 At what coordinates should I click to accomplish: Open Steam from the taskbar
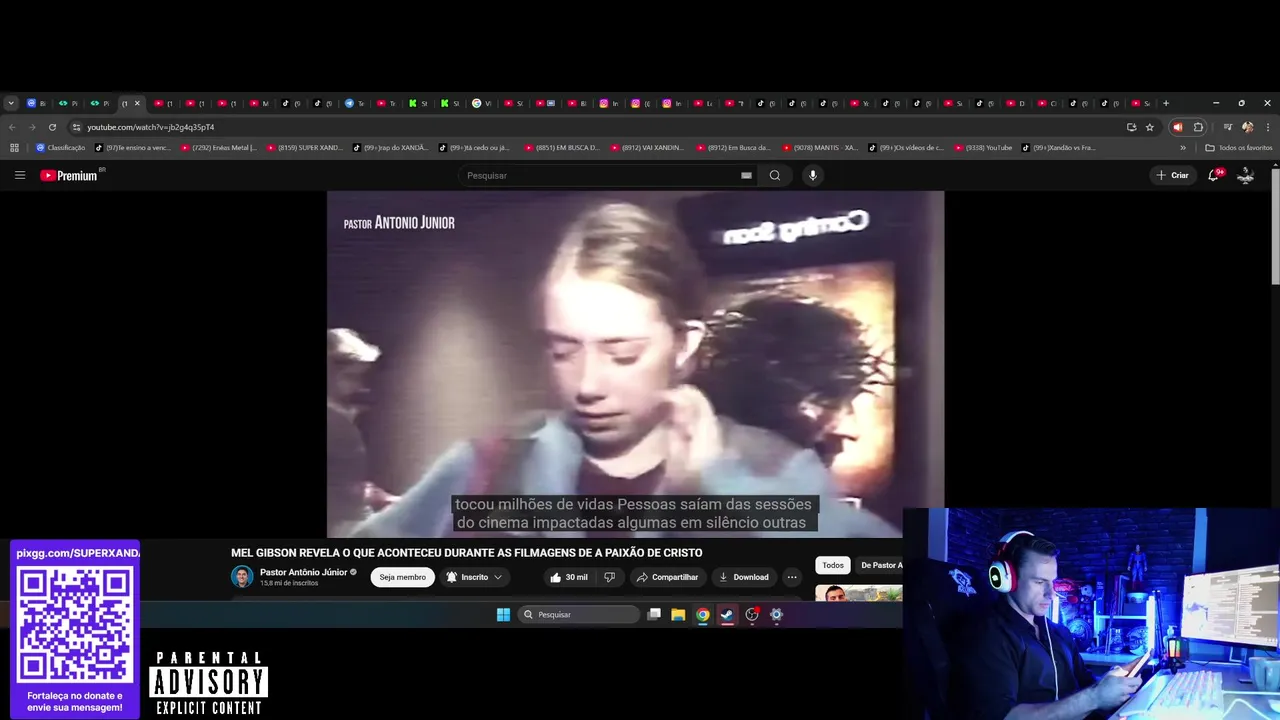(727, 614)
